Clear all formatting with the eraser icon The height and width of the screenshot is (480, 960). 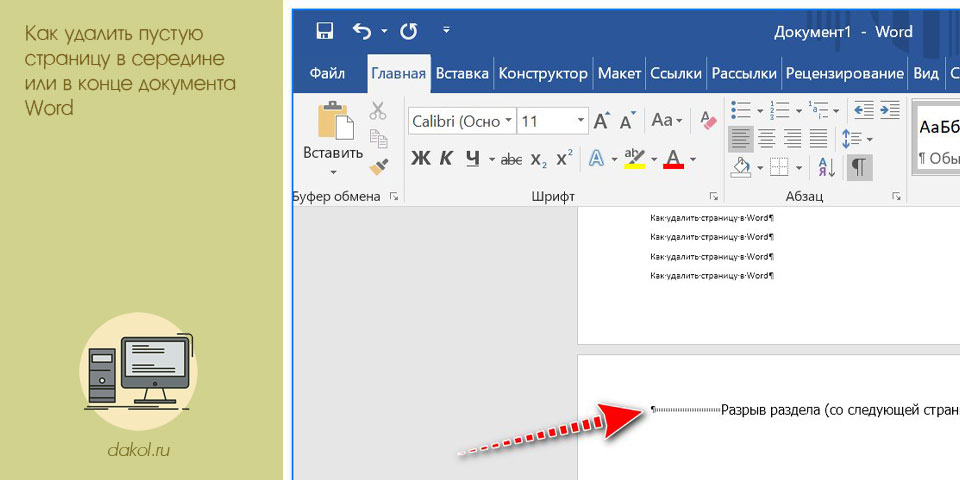tap(708, 120)
